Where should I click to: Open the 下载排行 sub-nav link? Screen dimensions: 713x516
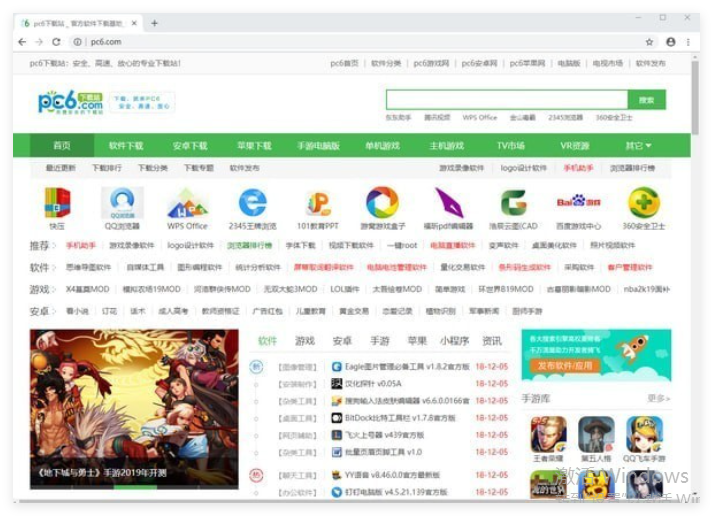[x=107, y=168]
